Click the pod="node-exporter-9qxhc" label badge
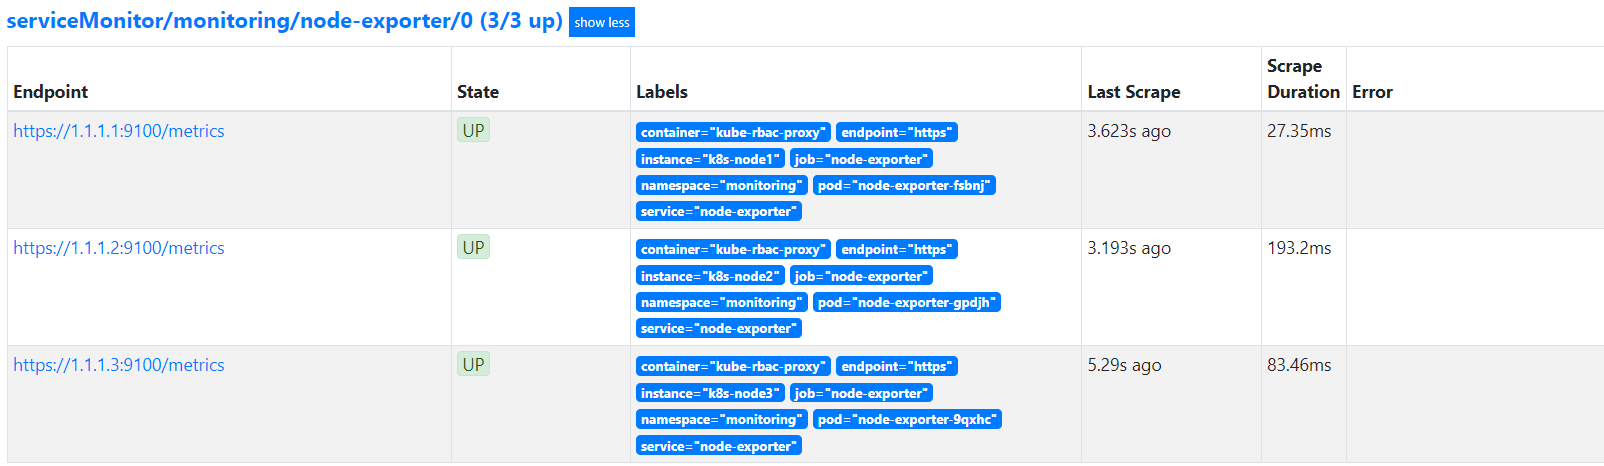The height and width of the screenshot is (466, 1604). coord(907,419)
